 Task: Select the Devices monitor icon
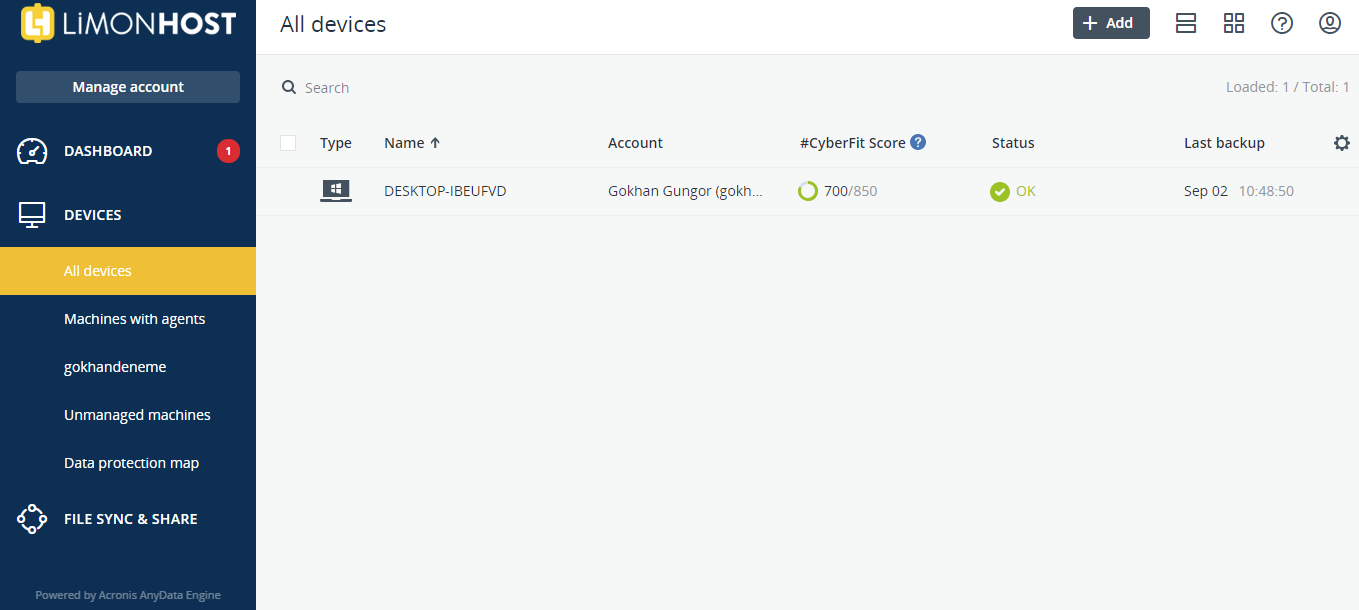tap(32, 215)
